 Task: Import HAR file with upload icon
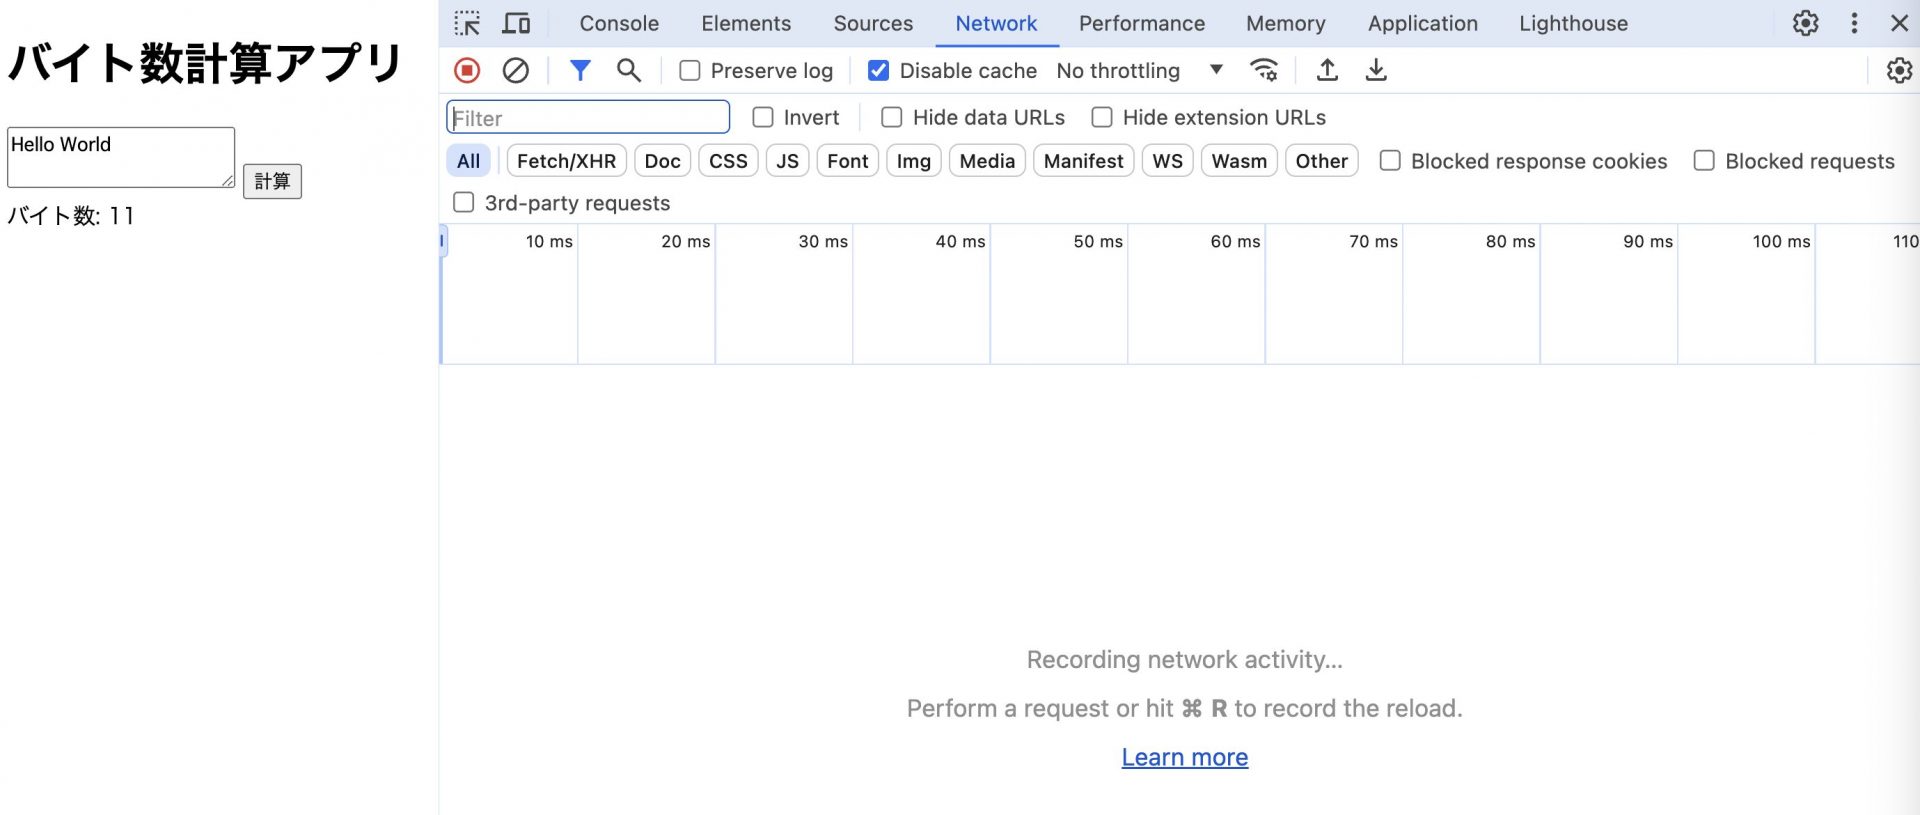[x=1327, y=70]
